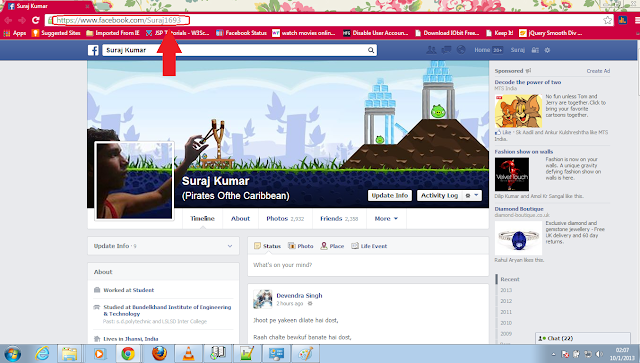Bookmark this page with the star icon
640x363 pixels.
point(607,20)
